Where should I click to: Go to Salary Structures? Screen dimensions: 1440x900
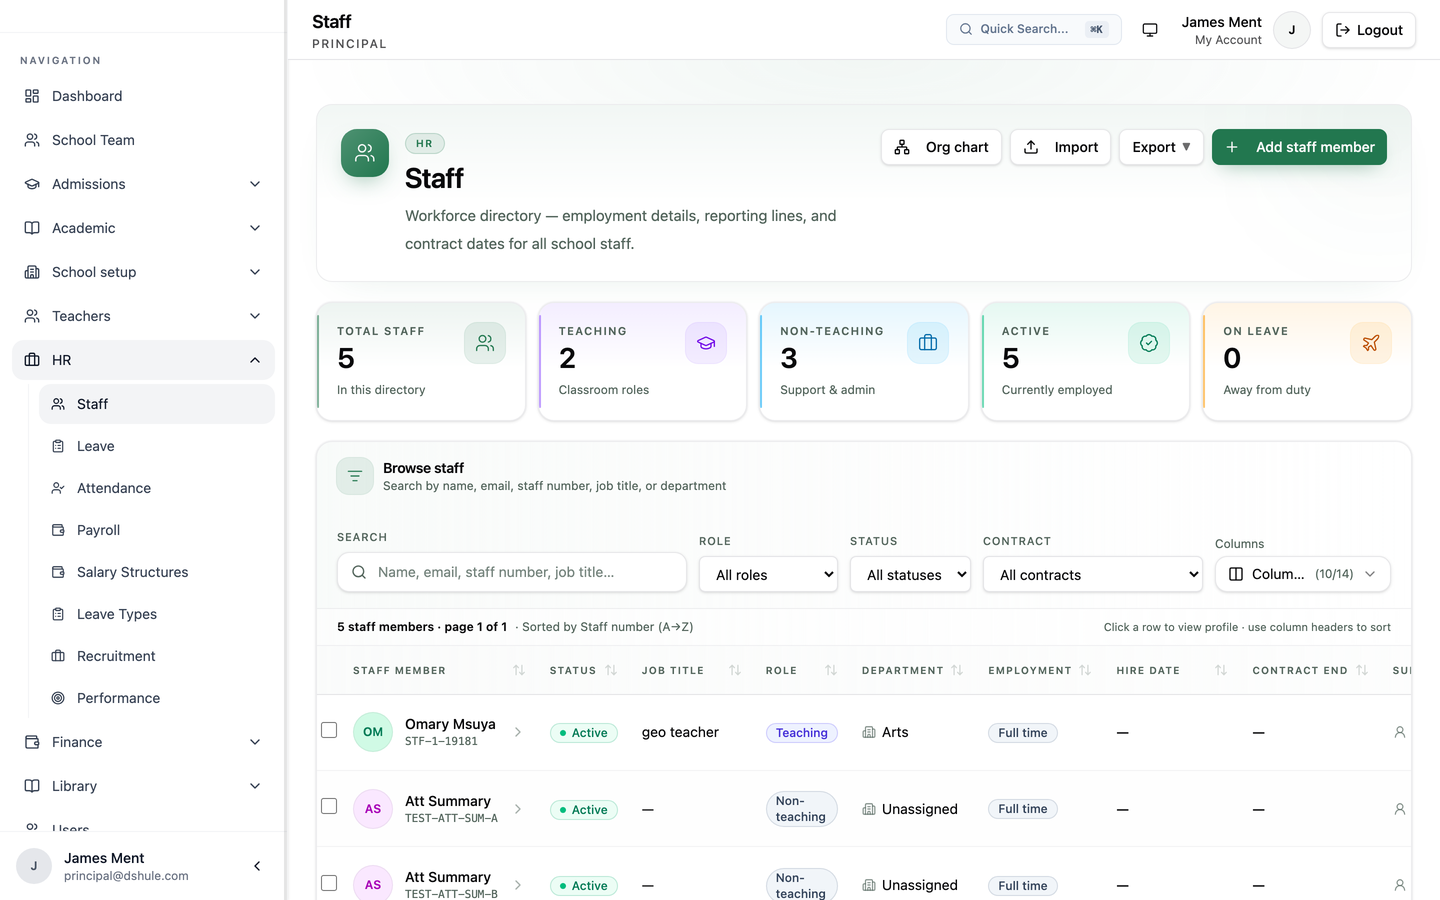coord(157,572)
